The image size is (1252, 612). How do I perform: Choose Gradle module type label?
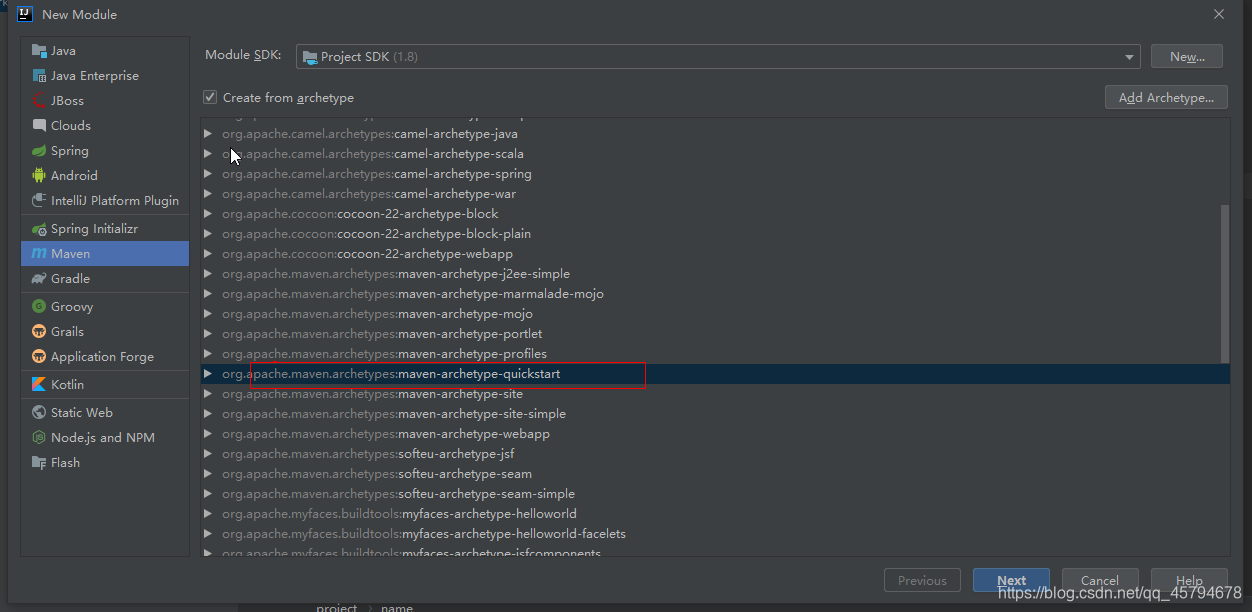(70, 279)
